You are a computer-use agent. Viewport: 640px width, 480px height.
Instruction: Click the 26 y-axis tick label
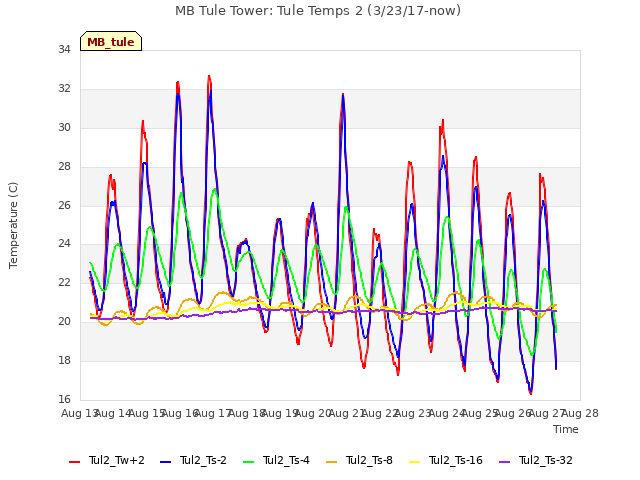point(64,205)
